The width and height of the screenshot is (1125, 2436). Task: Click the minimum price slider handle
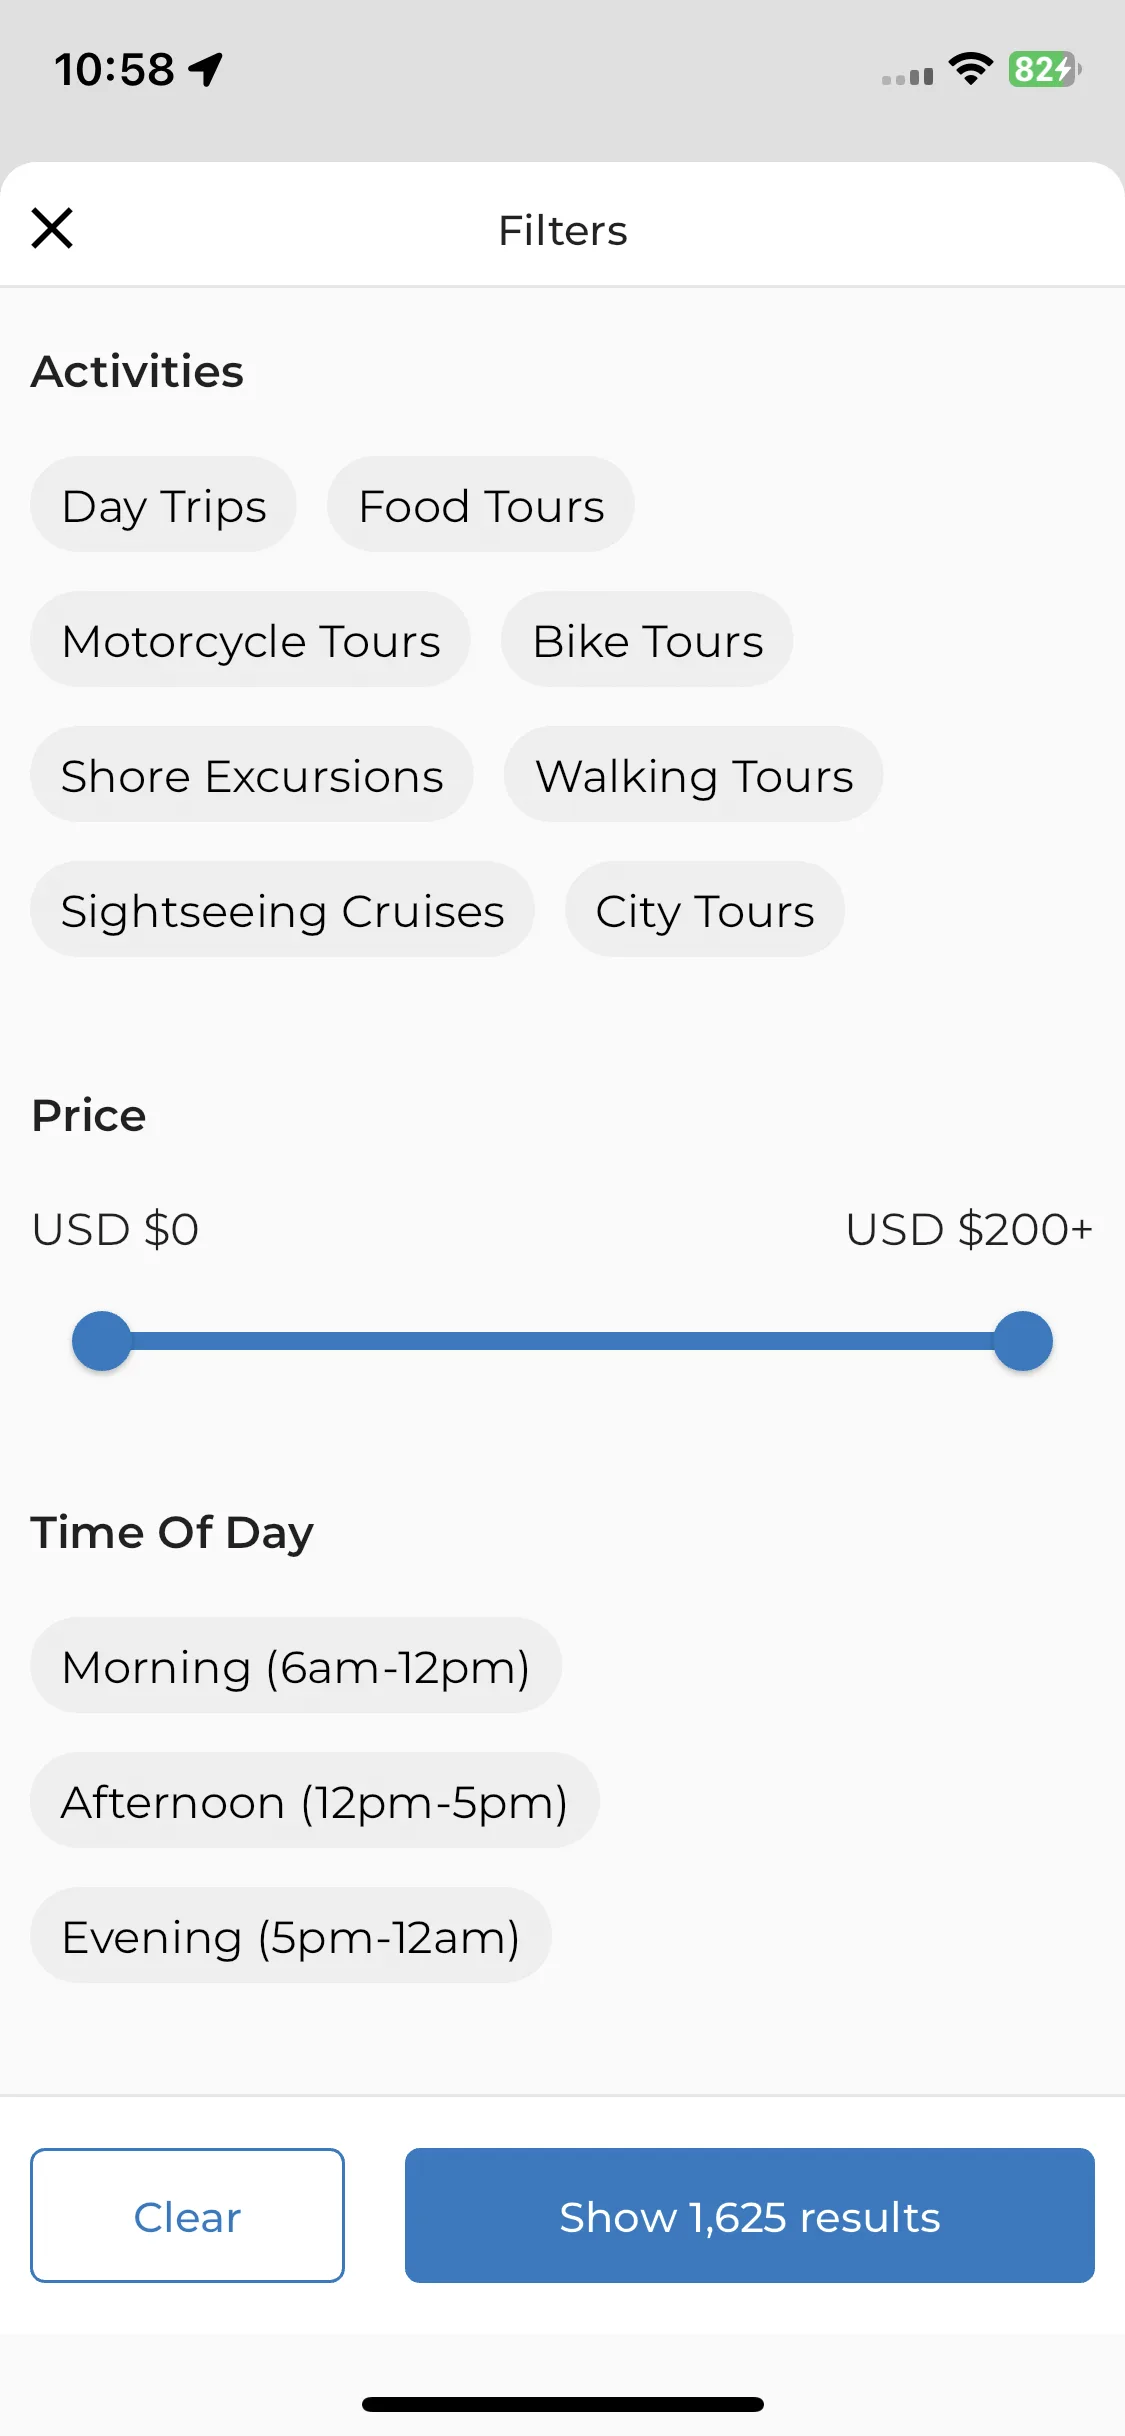102,1341
